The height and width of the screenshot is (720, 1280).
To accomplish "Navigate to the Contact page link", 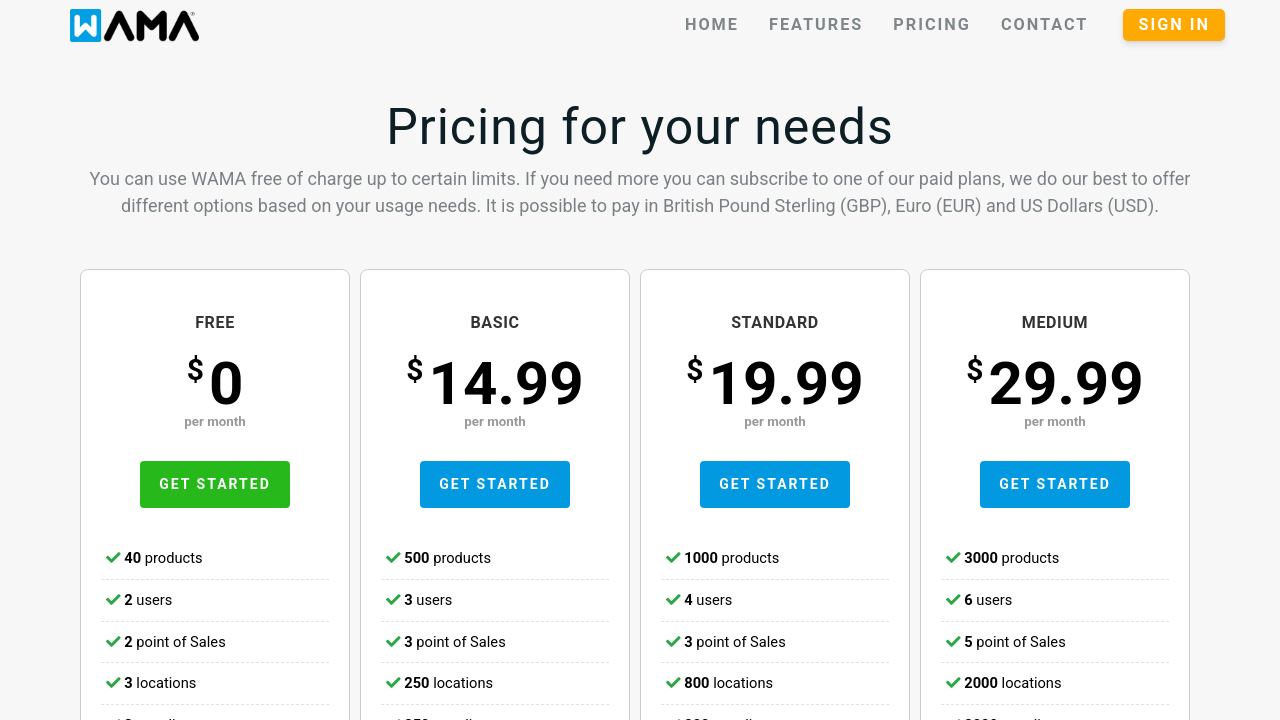I will 1043,25.
